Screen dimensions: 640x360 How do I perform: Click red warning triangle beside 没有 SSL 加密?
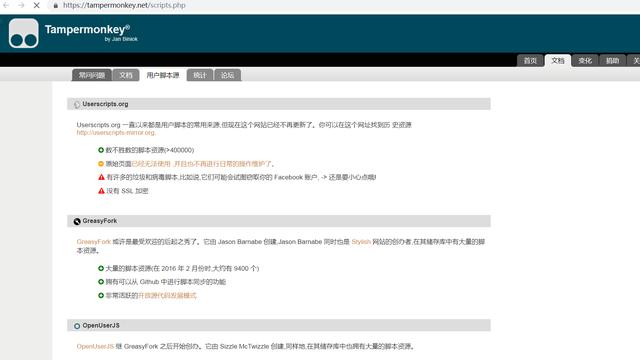pos(101,191)
